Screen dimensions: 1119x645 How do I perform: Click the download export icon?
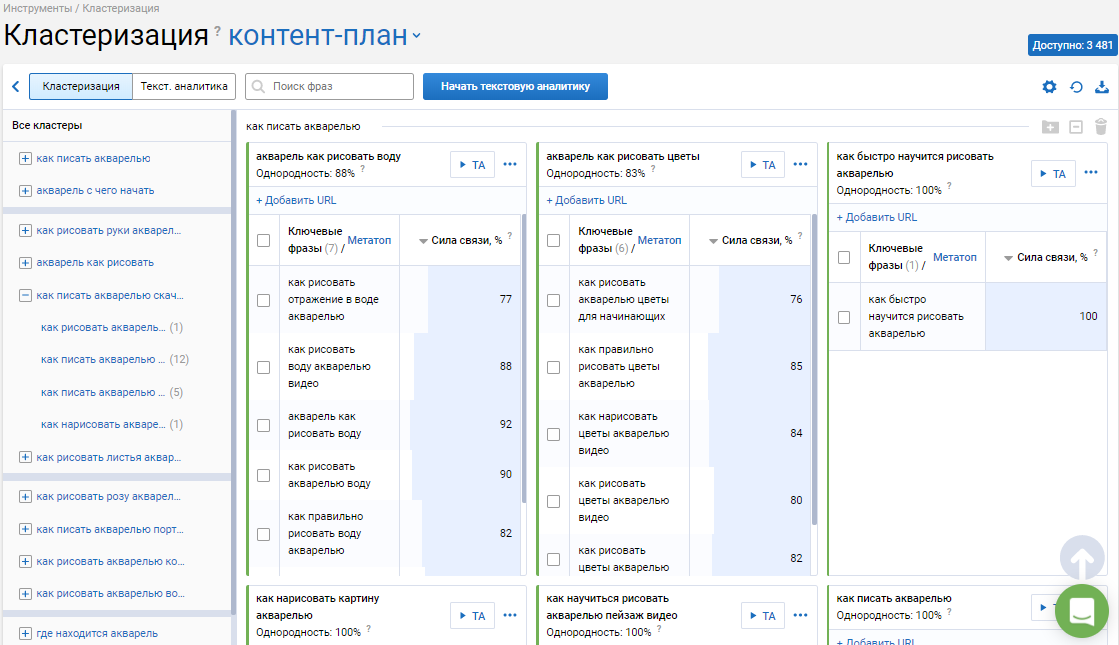pyautogui.click(x=1102, y=87)
